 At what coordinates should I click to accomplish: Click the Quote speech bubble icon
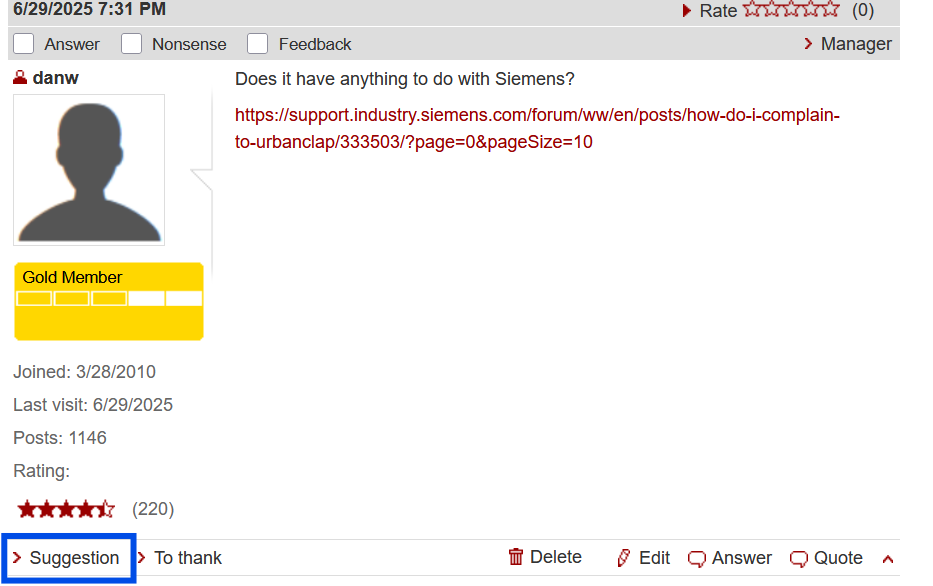799,558
